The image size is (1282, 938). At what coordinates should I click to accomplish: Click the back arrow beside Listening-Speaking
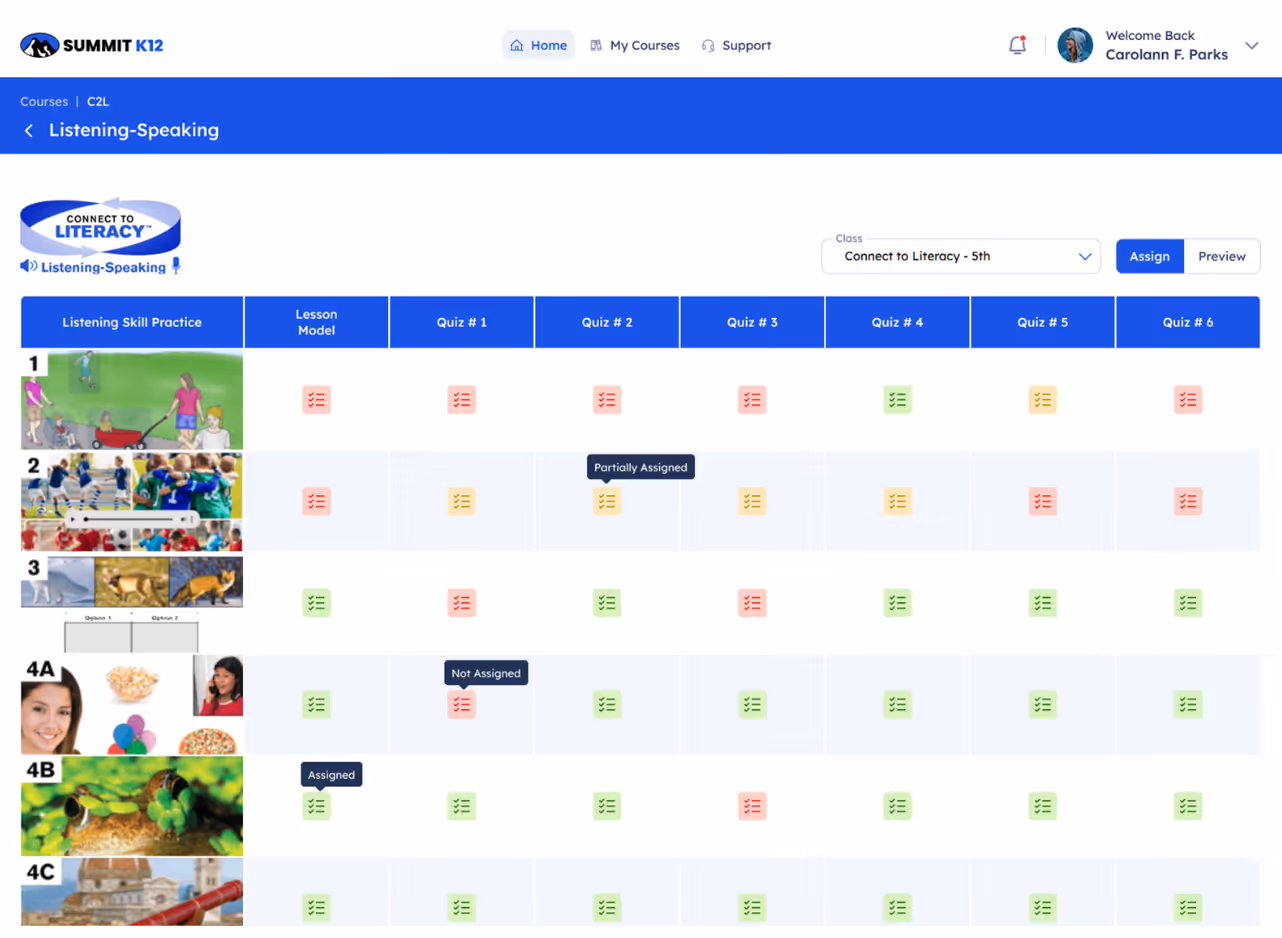29,131
